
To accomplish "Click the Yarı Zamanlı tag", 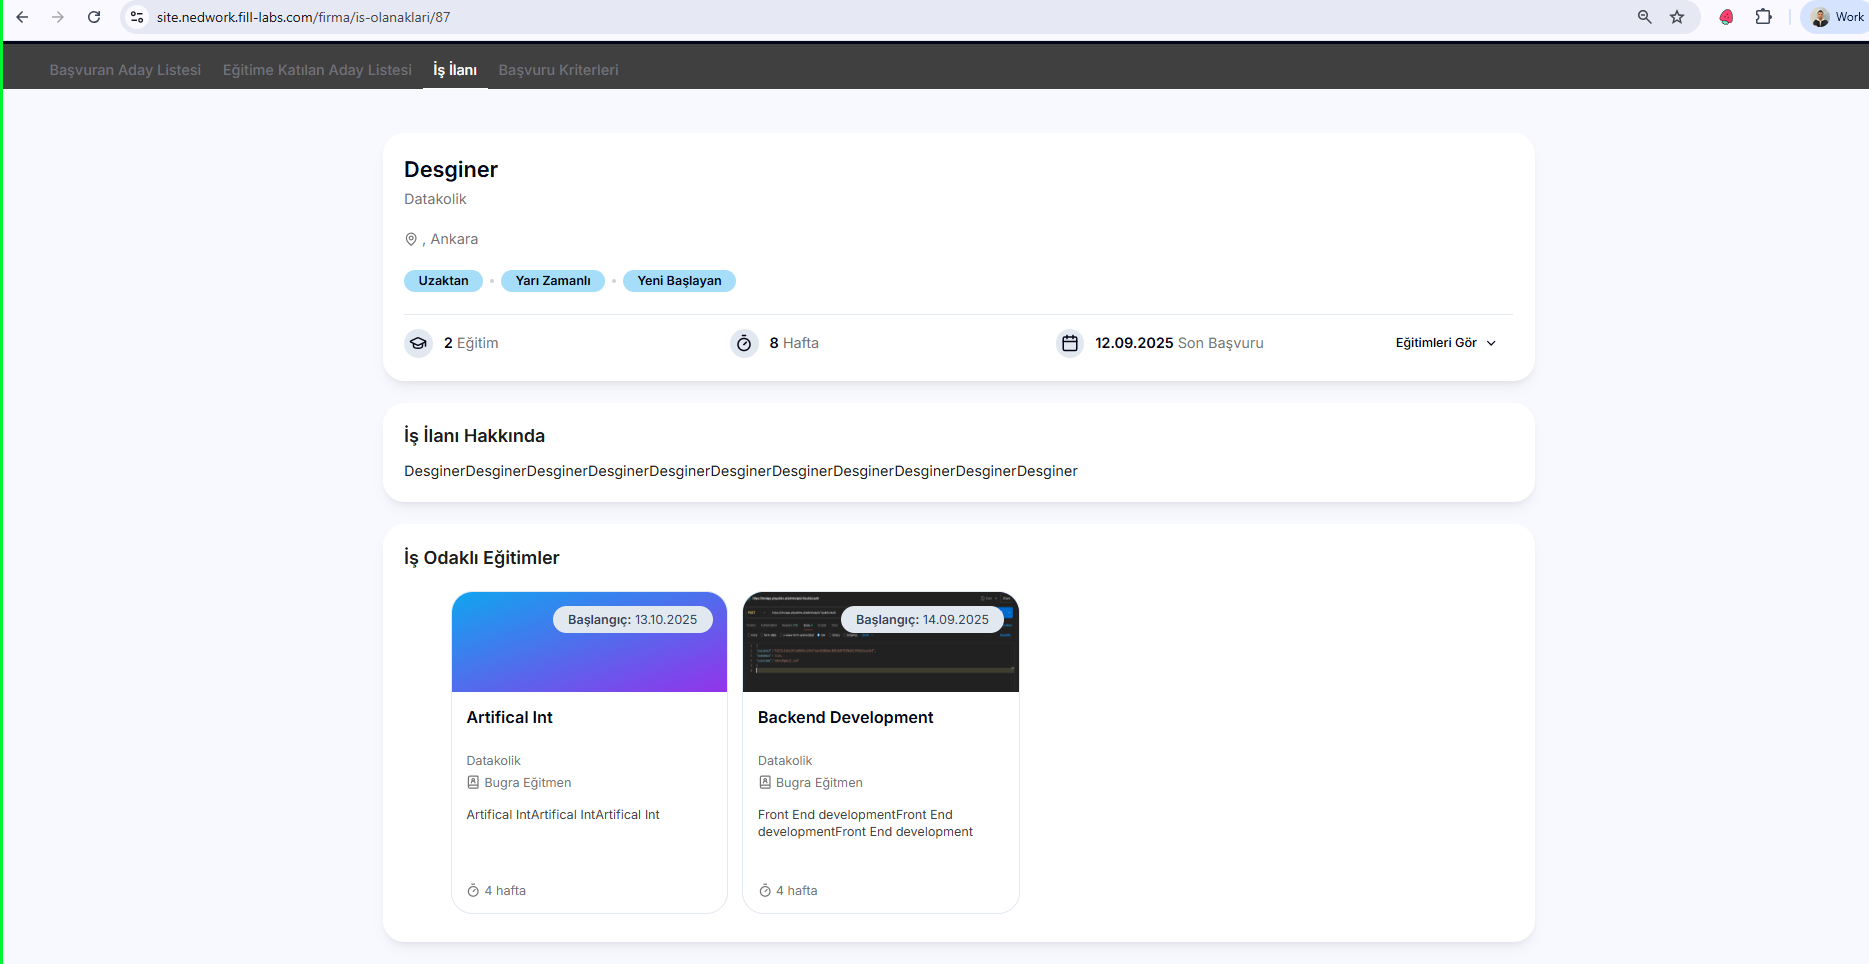I will 553,281.
